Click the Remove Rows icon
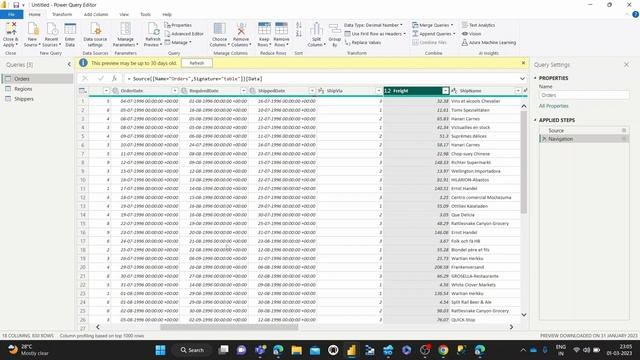This screenshot has height=360, width=640. 281,29
